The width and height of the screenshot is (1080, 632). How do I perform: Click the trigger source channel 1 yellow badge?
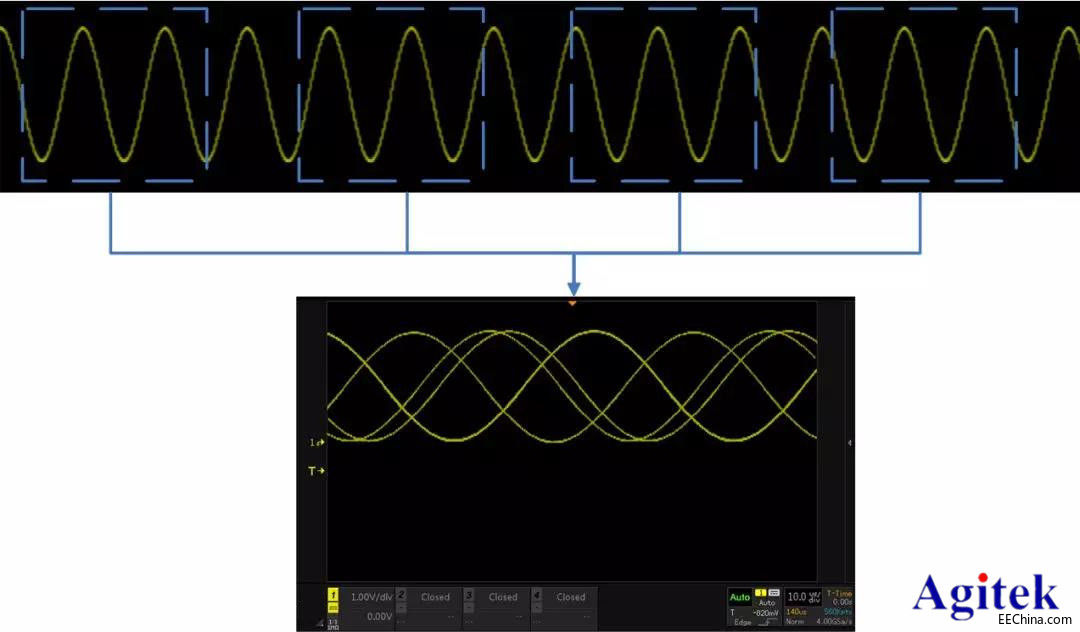click(760, 593)
